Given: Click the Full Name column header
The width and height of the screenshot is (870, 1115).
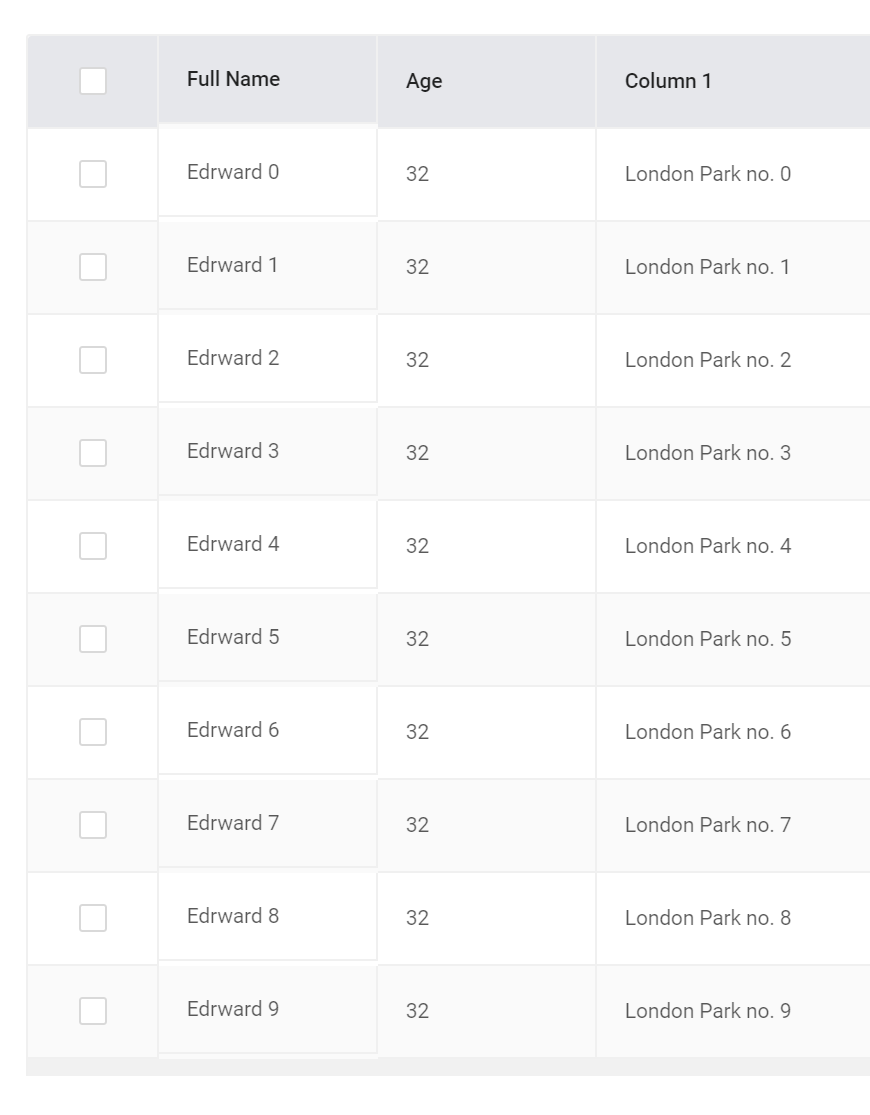Looking at the screenshot, I should click(x=232, y=79).
